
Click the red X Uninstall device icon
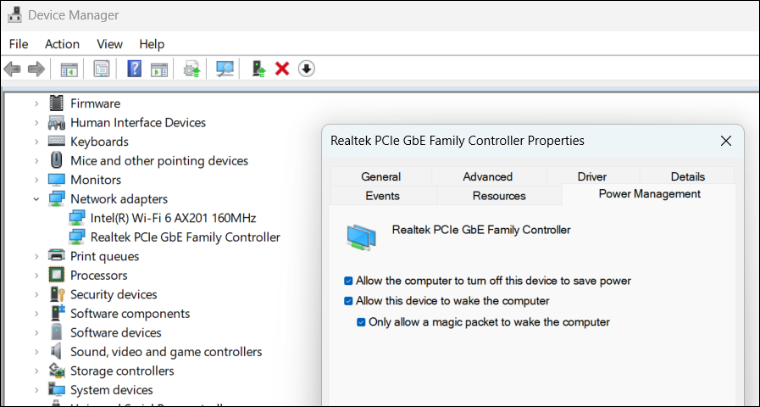coord(282,69)
